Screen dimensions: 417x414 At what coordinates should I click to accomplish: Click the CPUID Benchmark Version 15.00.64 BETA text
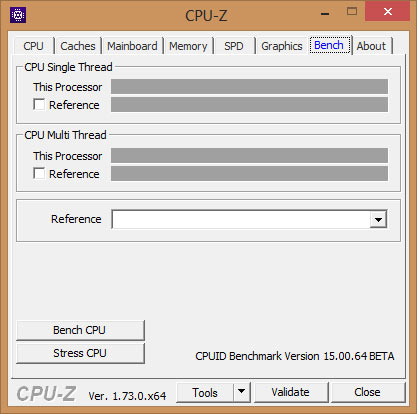pos(295,356)
